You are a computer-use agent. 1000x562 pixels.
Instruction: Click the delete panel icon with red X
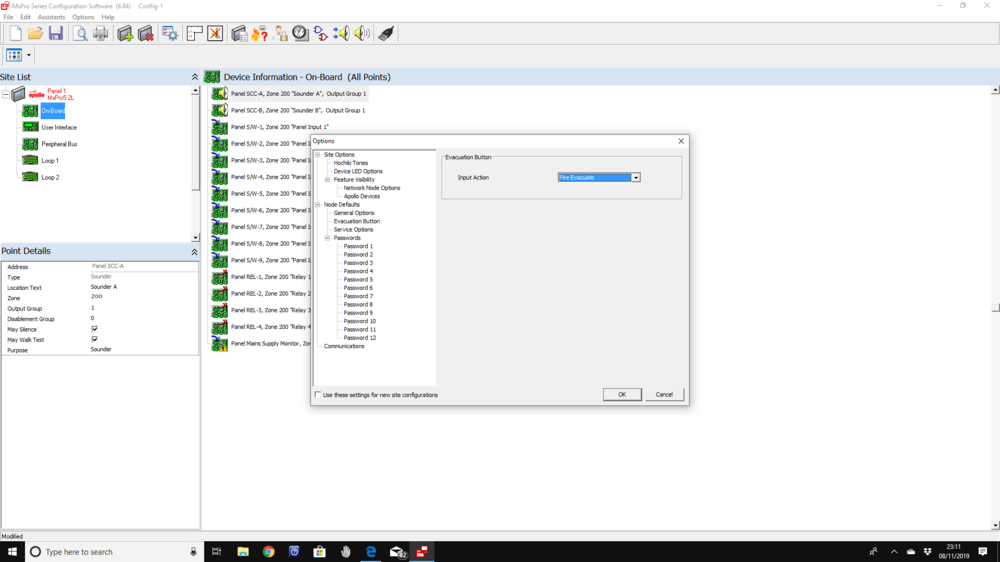point(146,34)
